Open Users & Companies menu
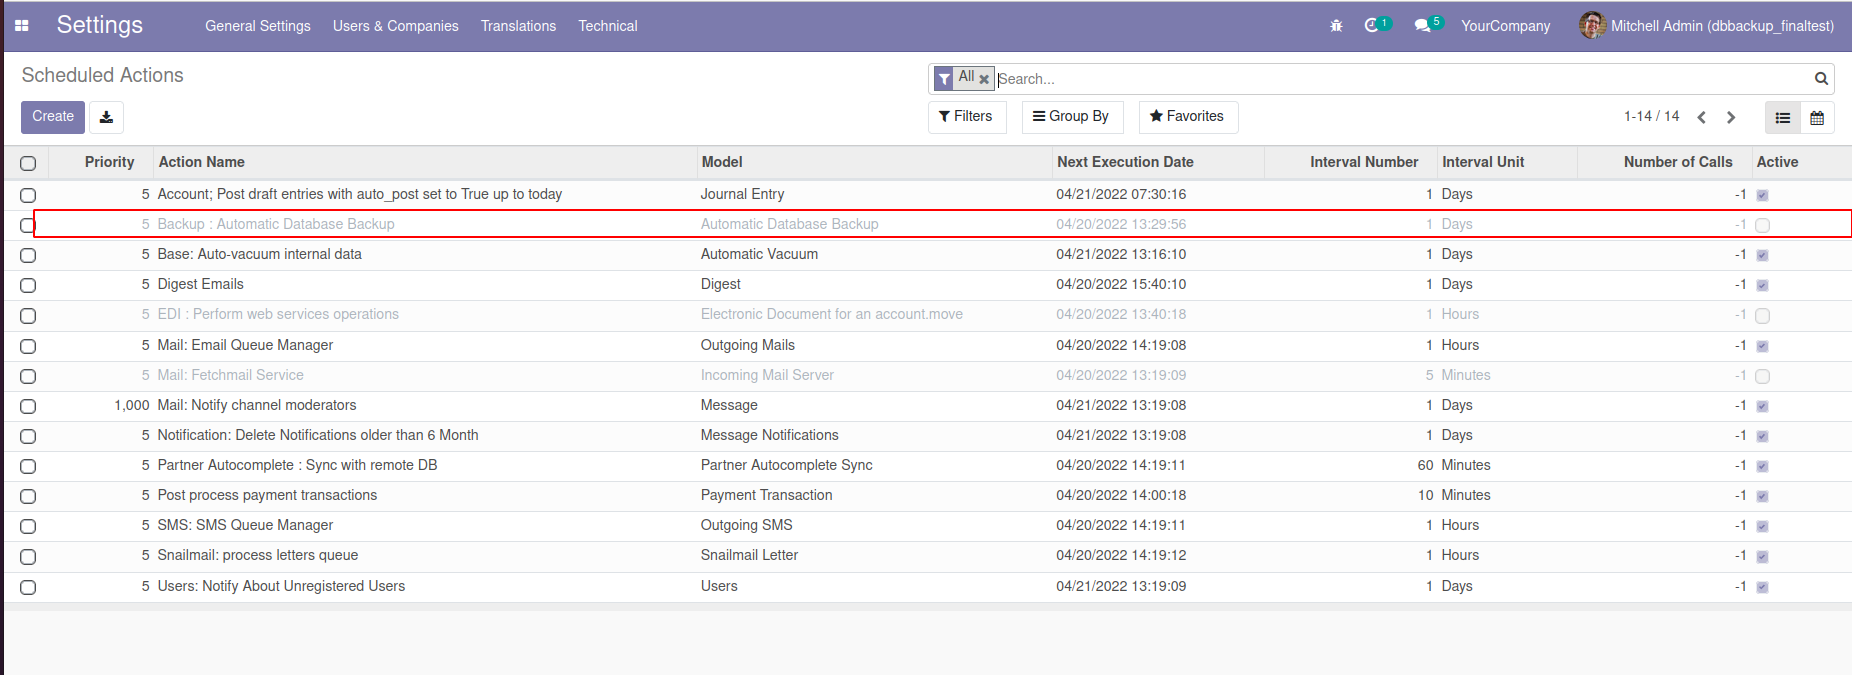 396,26
